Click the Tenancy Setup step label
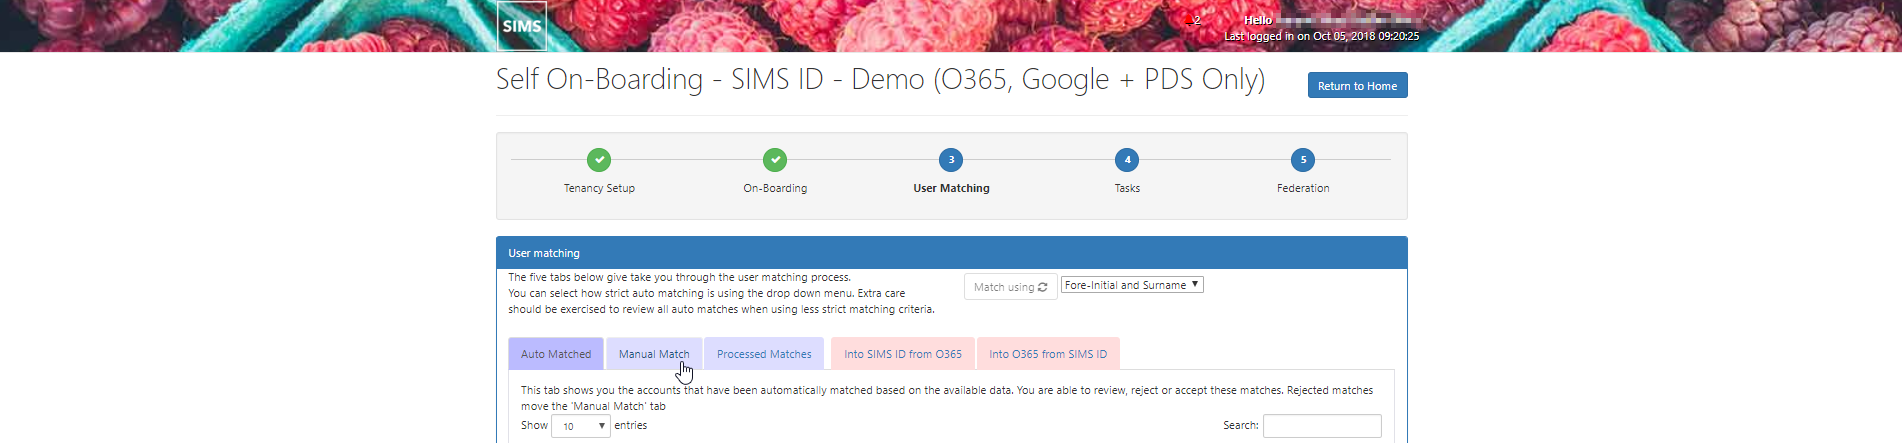 click(599, 188)
